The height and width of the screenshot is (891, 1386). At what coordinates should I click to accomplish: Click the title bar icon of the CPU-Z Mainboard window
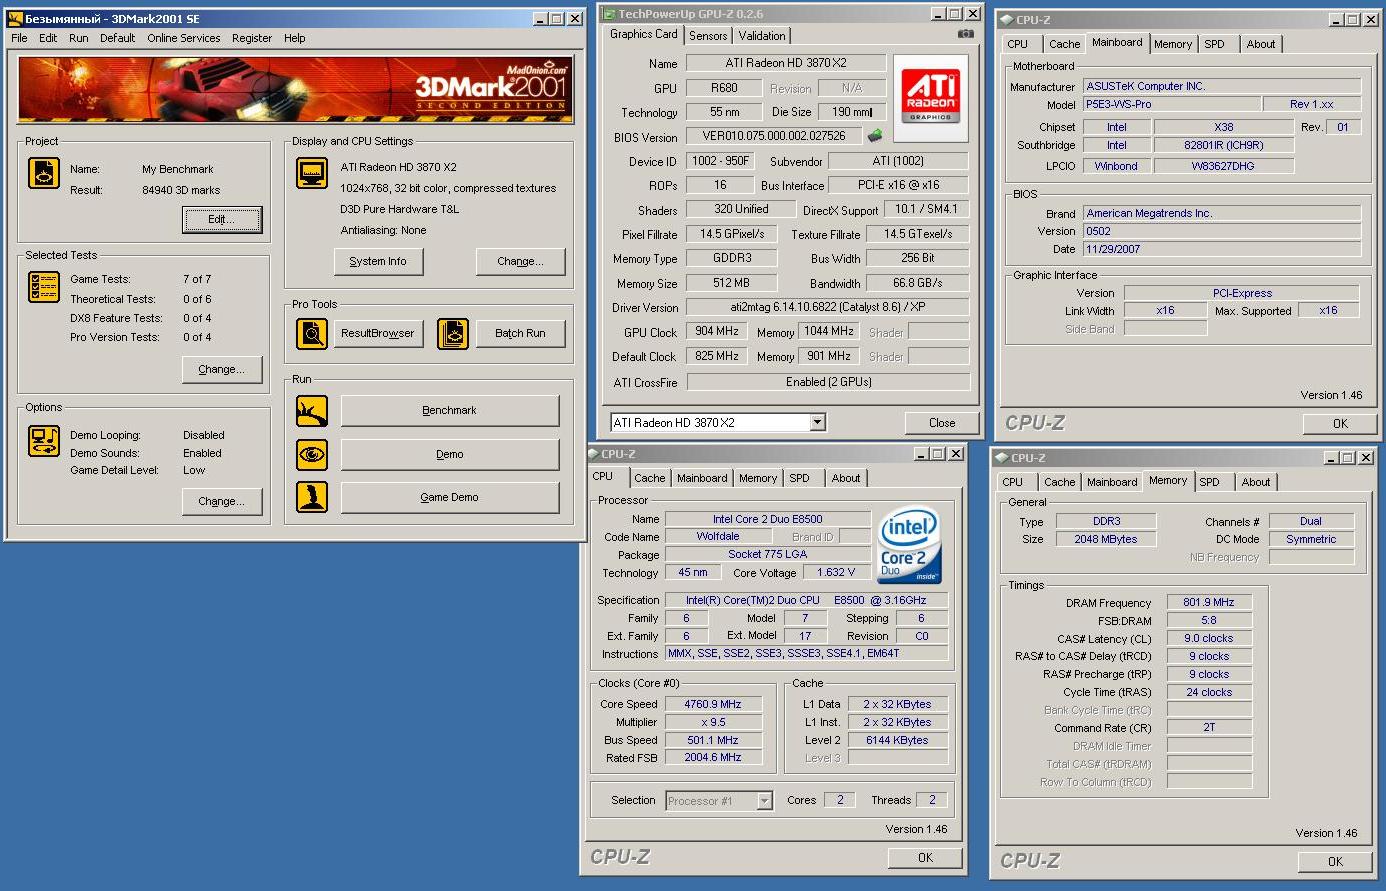click(1007, 19)
